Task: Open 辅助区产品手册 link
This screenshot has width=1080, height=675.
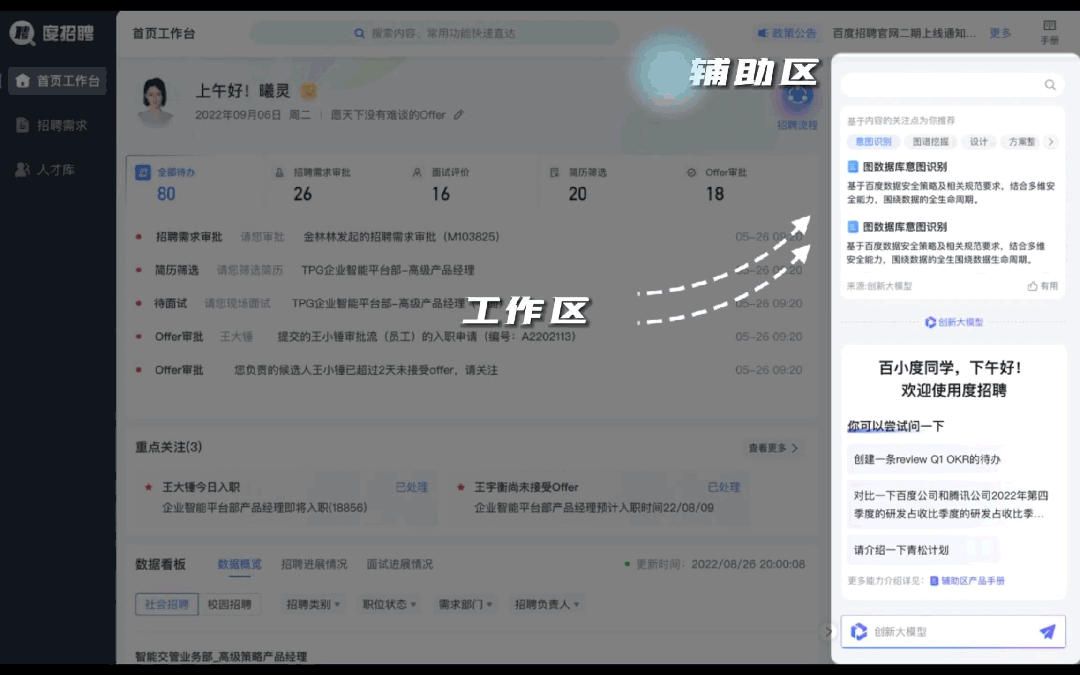Action: tap(968, 581)
